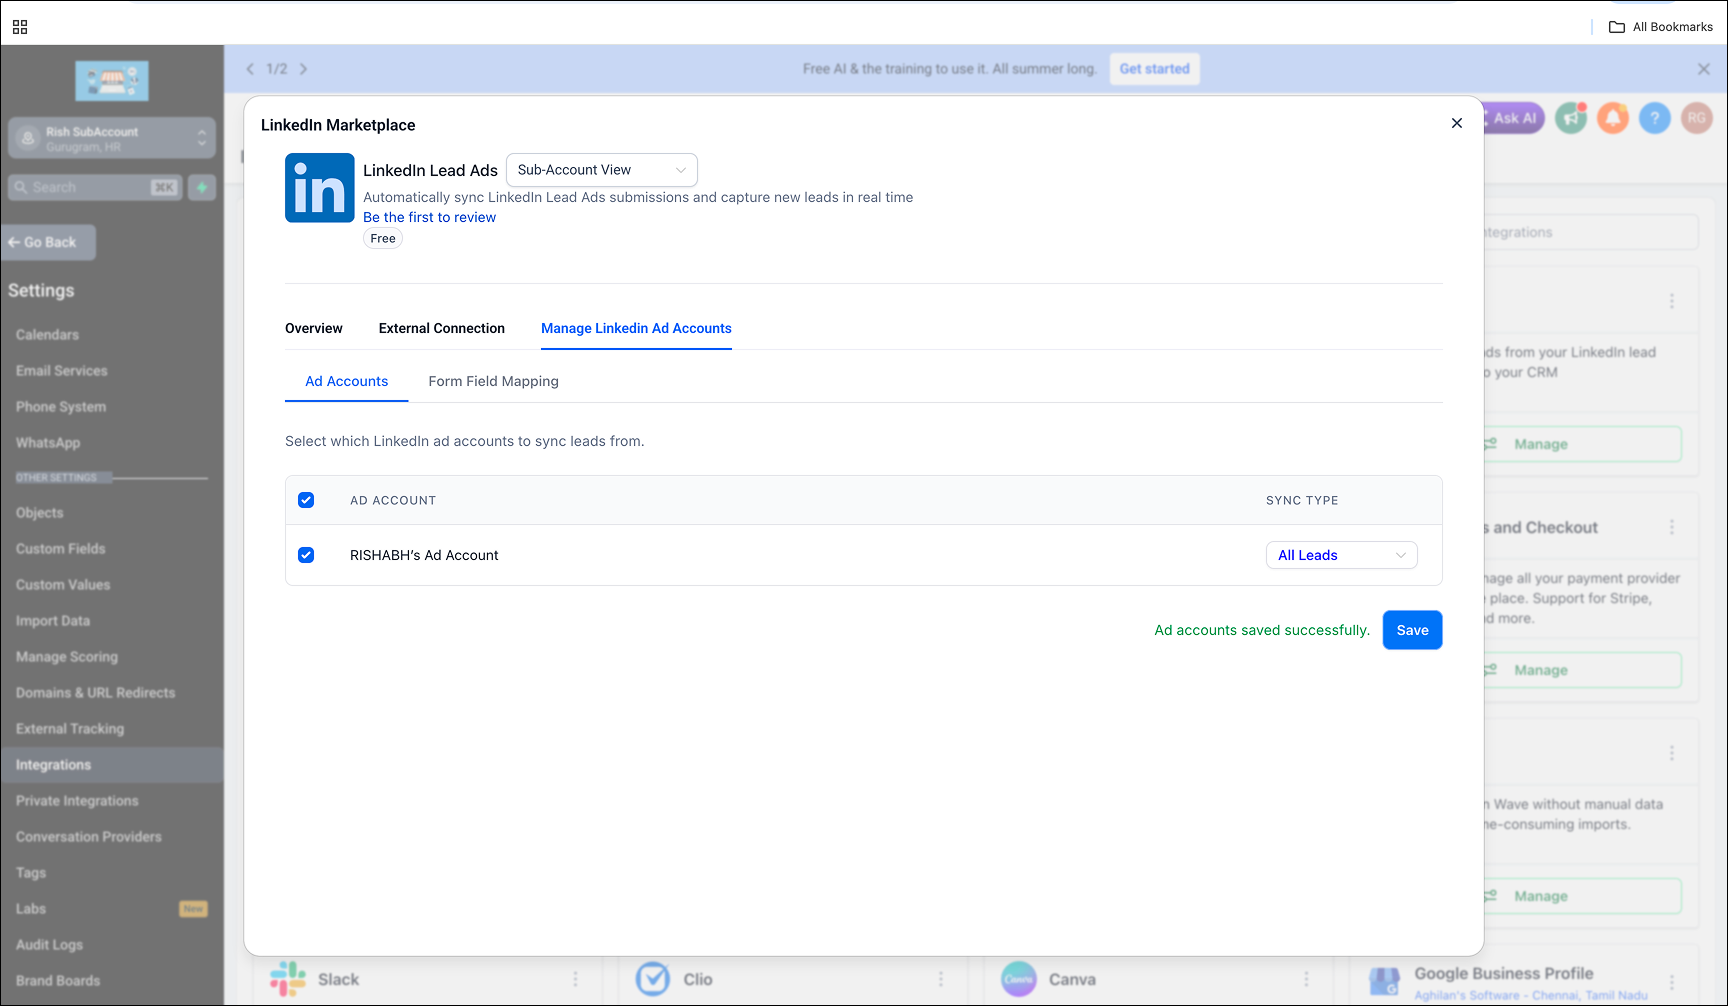Select the Manage Linkedin Ad Accounts tab
The width and height of the screenshot is (1728, 1006).
pos(636,328)
